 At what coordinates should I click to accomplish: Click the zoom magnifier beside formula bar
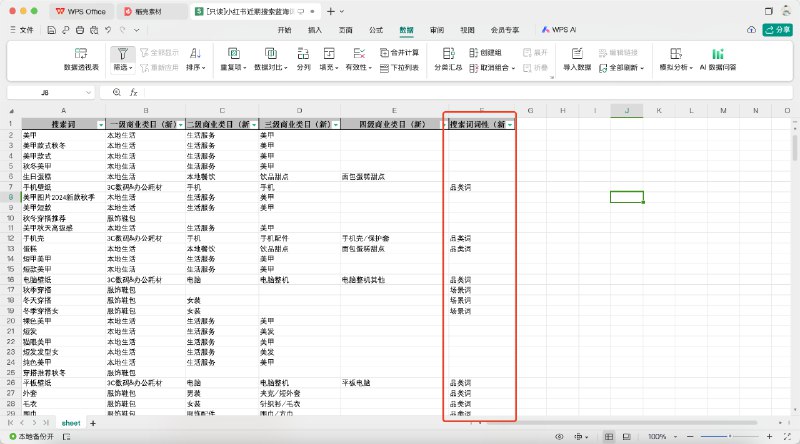pos(117,92)
